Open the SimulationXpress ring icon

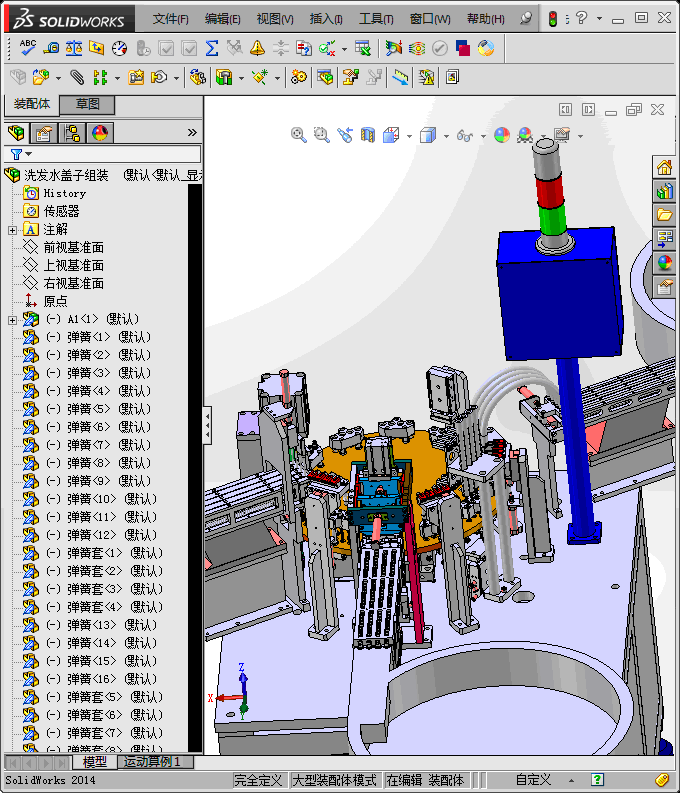click(x=486, y=48)
